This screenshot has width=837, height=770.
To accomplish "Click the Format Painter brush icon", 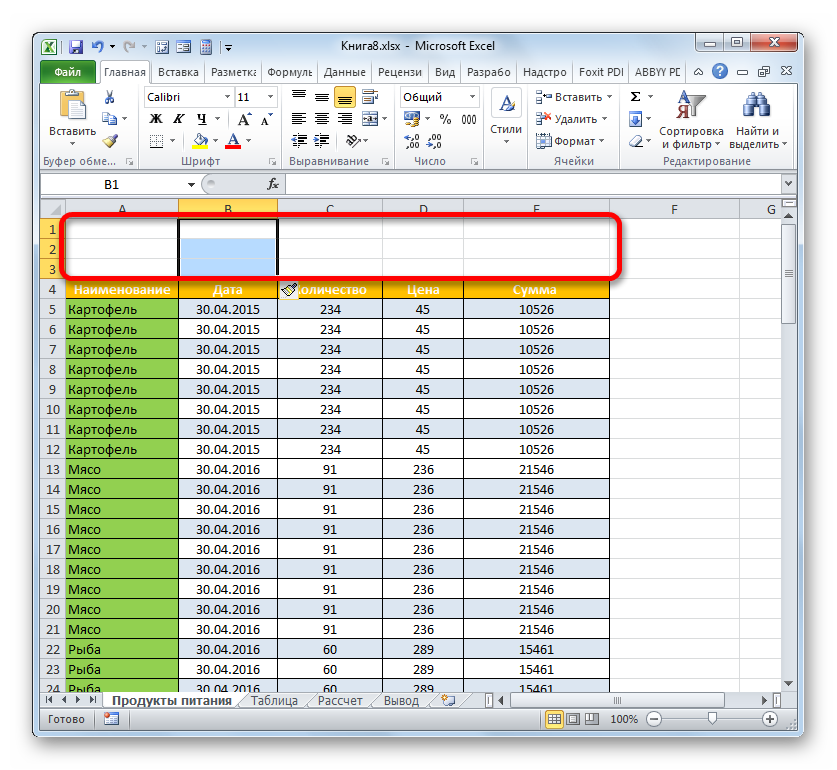I will [x=110, y=141].
